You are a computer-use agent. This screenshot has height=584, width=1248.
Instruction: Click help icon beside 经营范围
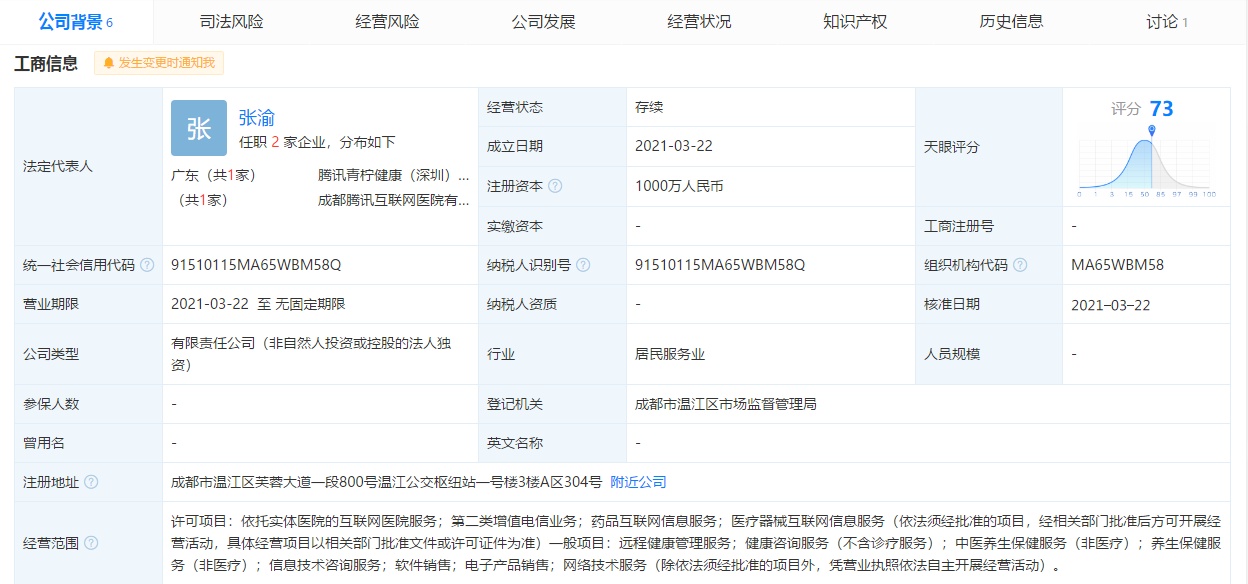[x=91, y=543]
